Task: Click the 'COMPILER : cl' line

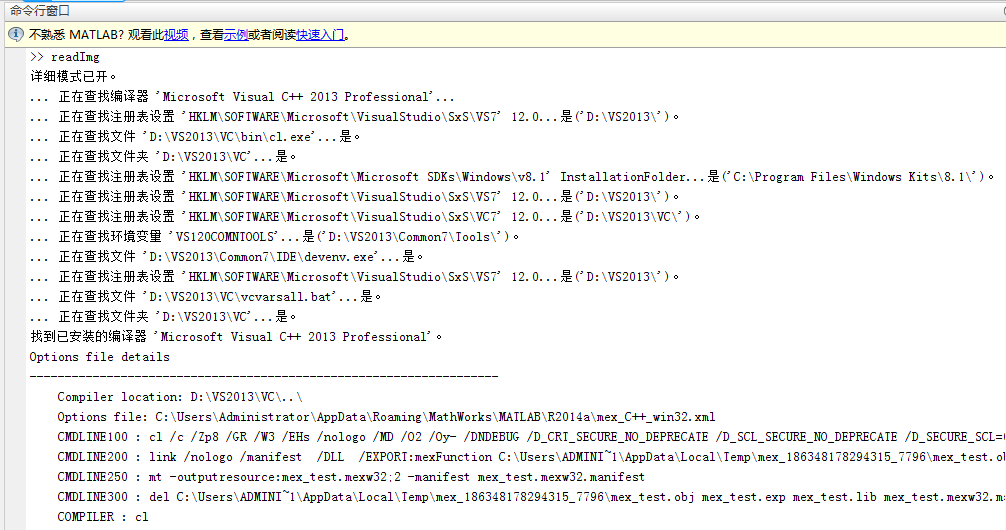Action: pos(103,517)
